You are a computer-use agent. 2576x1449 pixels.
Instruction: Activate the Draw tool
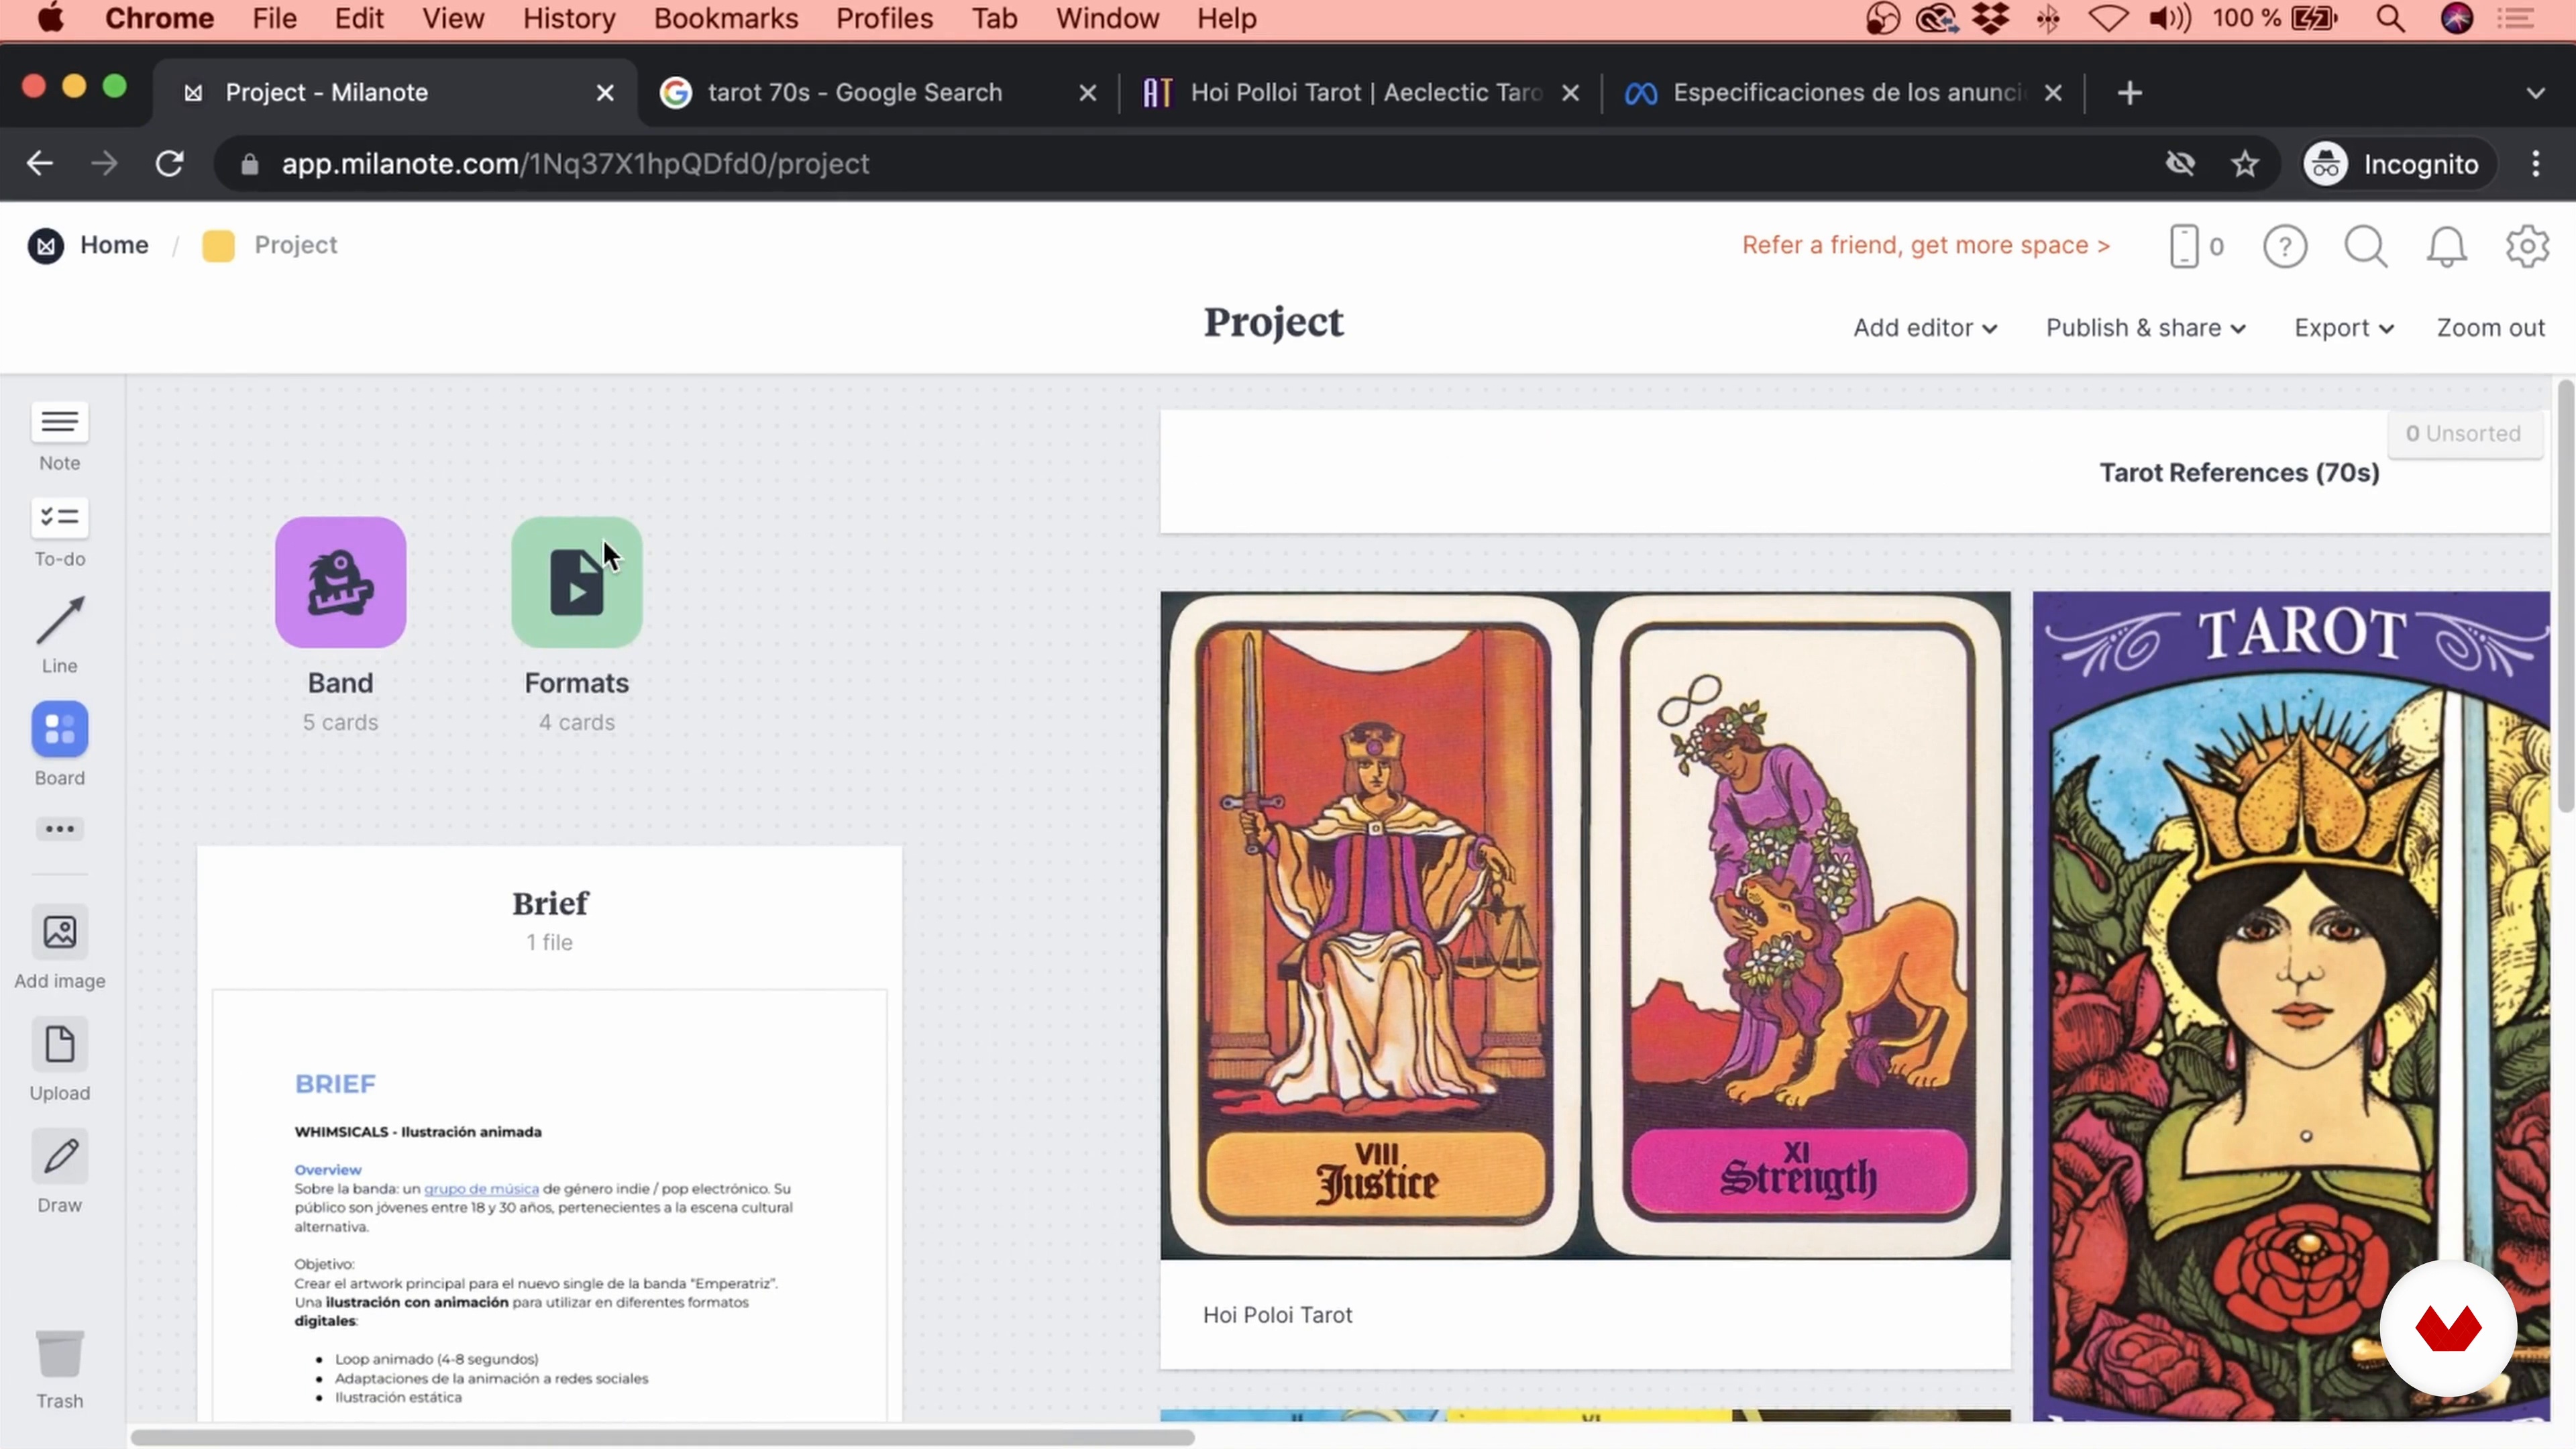[59, 1172]
